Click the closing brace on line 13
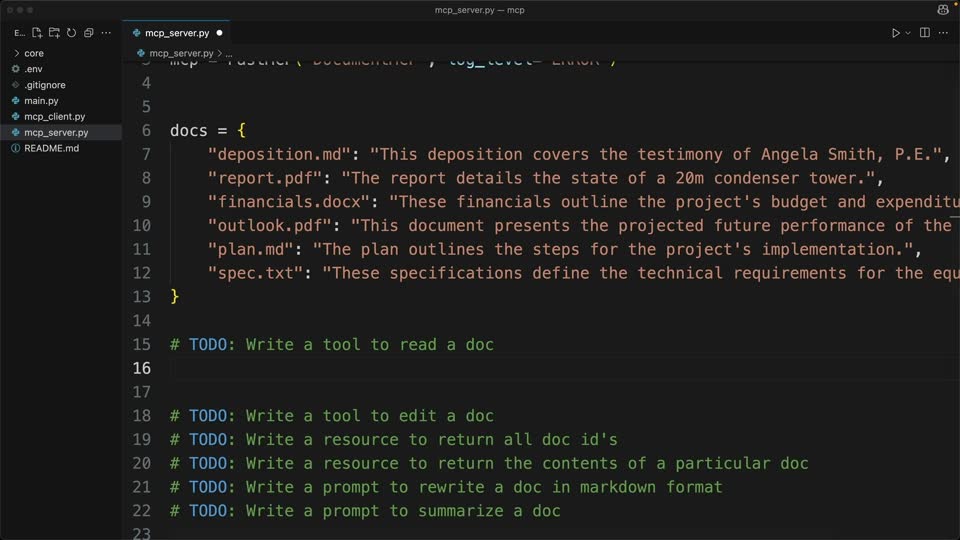Image resolution: width=960 pixels, height=540 pixels. [x=174, y=297]
